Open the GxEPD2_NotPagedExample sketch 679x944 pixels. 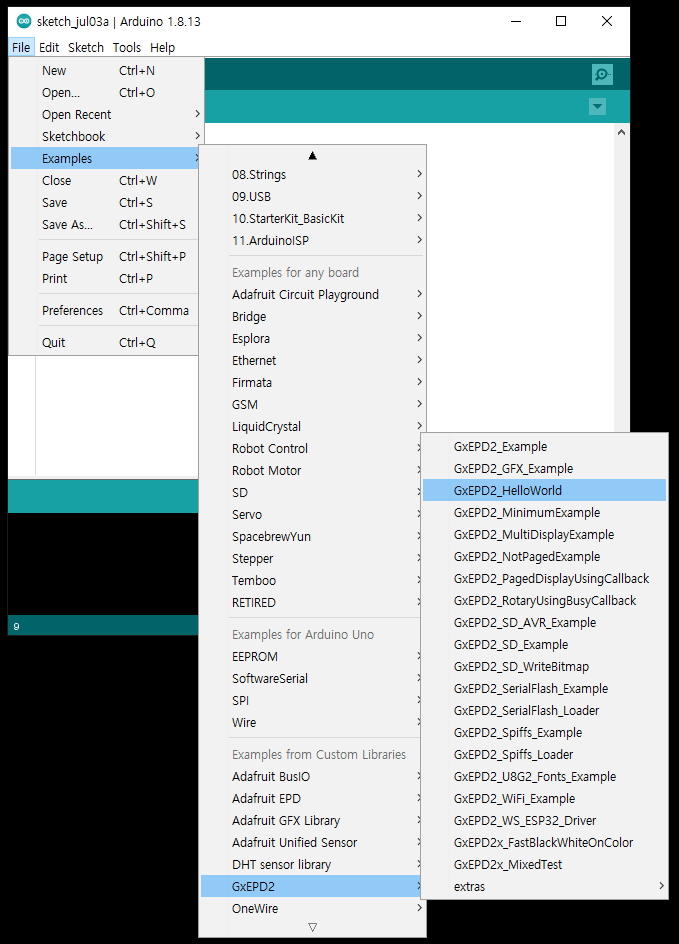(x=545, y=556)
